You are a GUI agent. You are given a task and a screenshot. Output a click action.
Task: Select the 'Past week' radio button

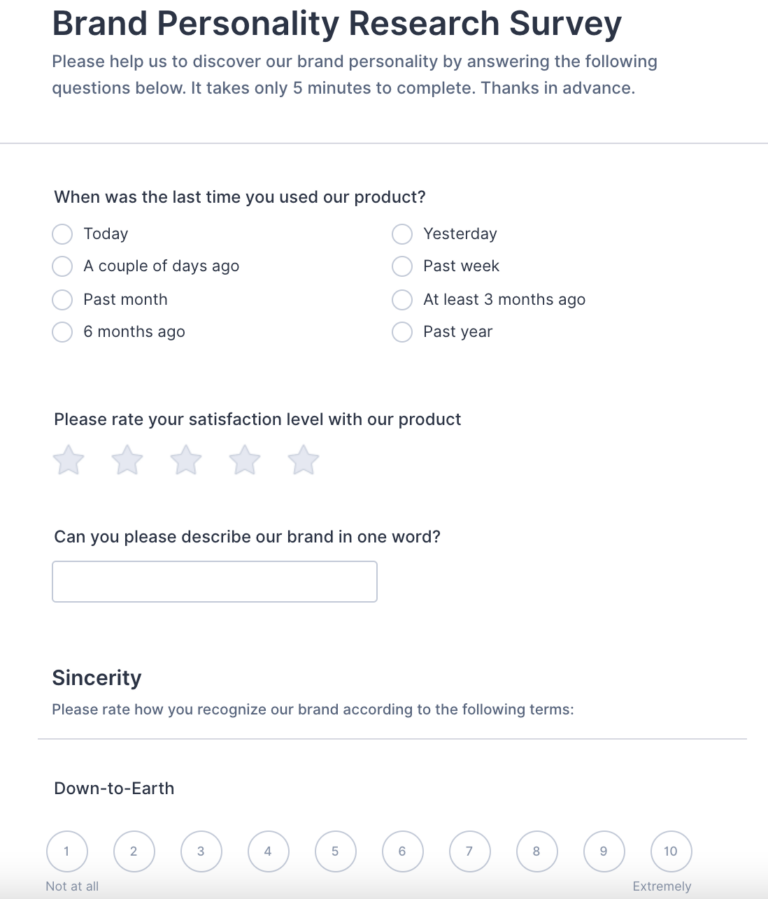coord(402,266)
